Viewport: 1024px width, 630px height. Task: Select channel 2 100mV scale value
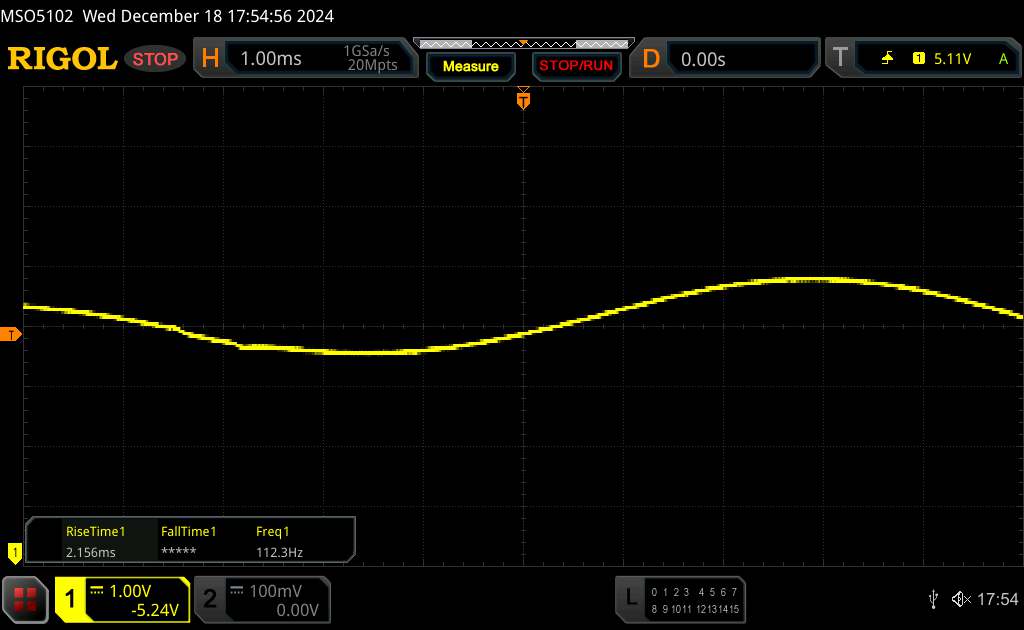pyautogui.click(x=275, y=591)
